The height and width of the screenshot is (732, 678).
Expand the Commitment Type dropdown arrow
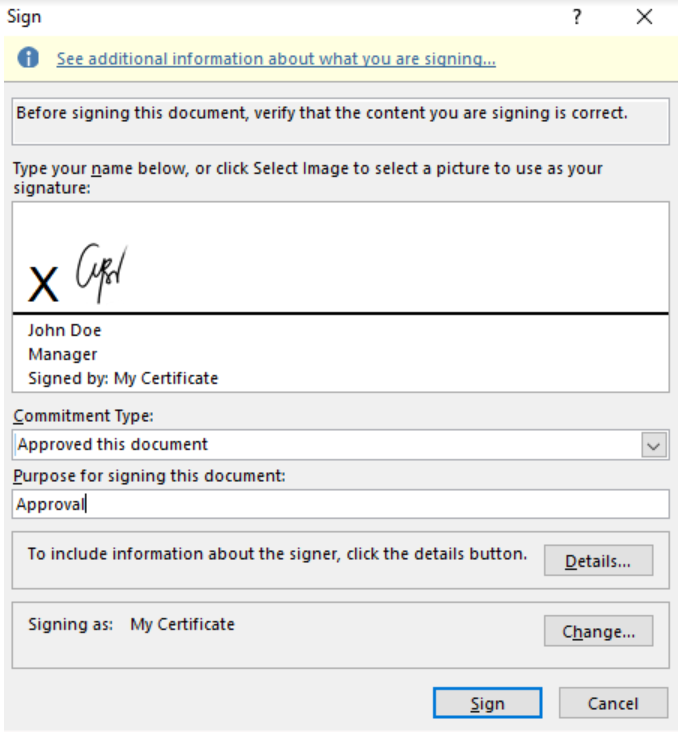point(654,445)
